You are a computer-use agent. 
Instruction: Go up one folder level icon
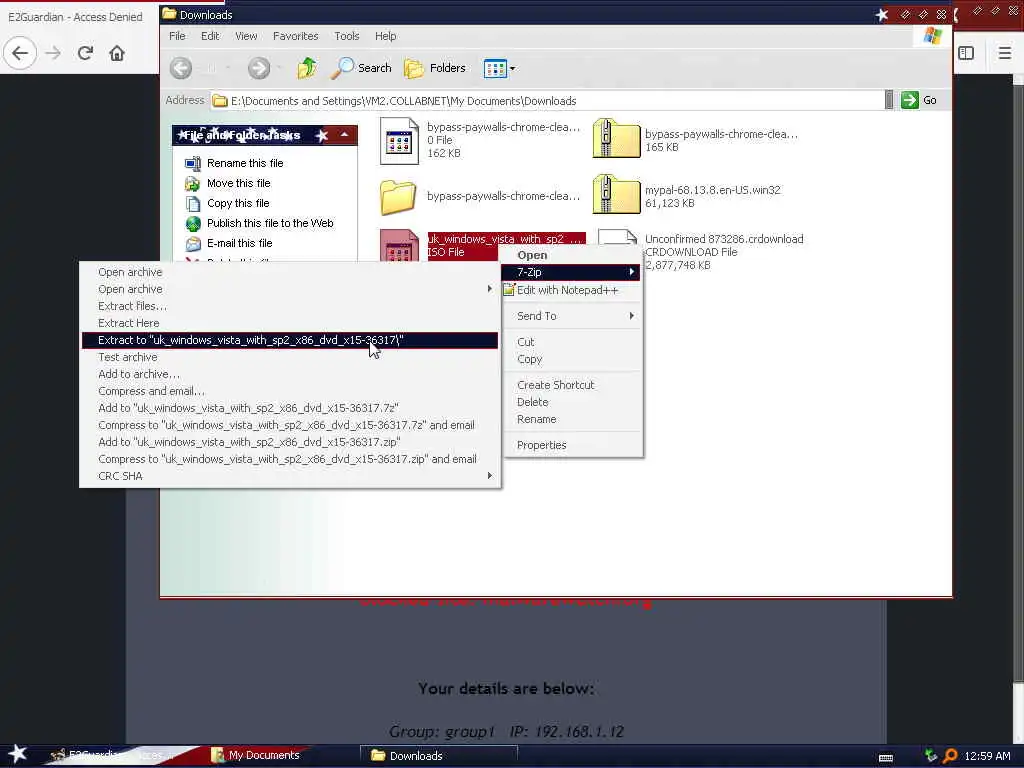(x=307, y=68)
